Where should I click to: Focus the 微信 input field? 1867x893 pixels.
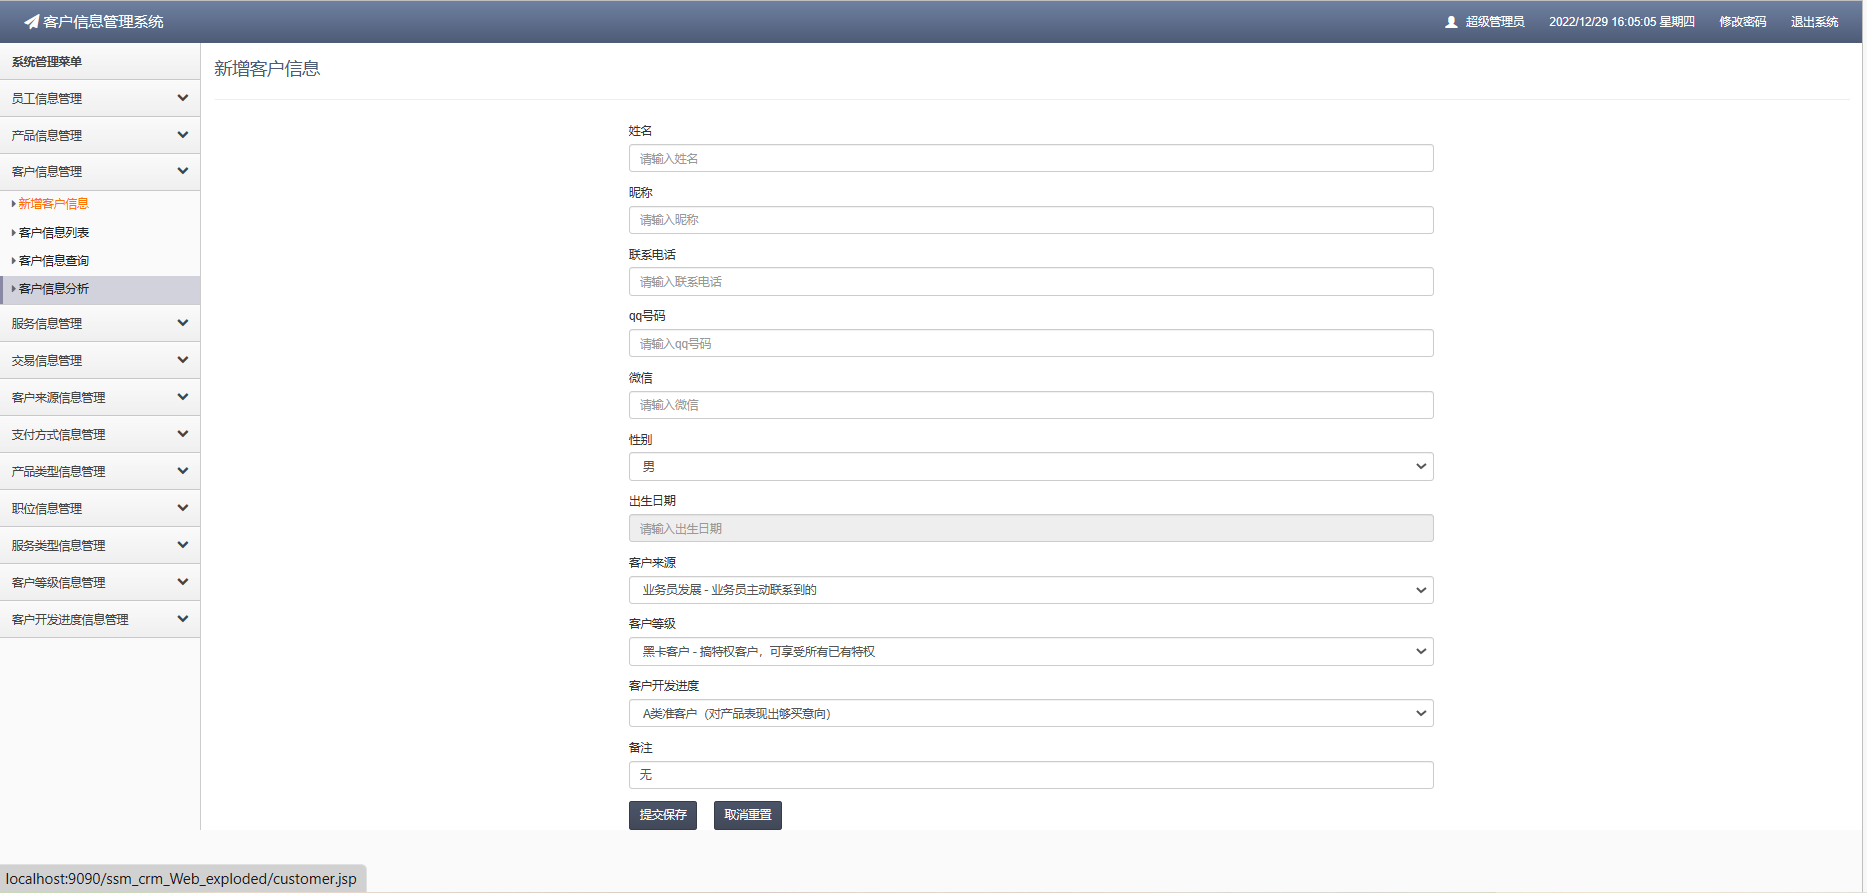(x=1031, y=405)
